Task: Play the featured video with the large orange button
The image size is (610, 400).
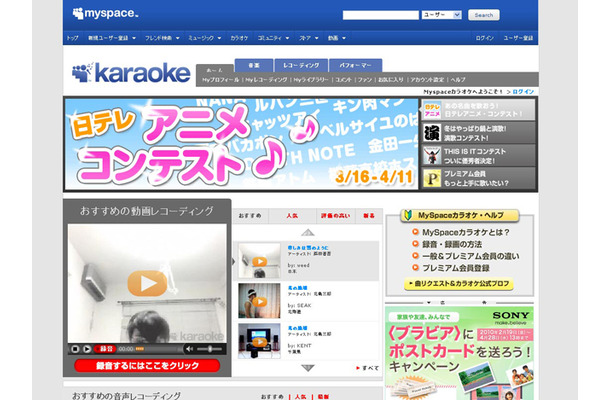Action: pyautogui.click(x=147, y=283)
